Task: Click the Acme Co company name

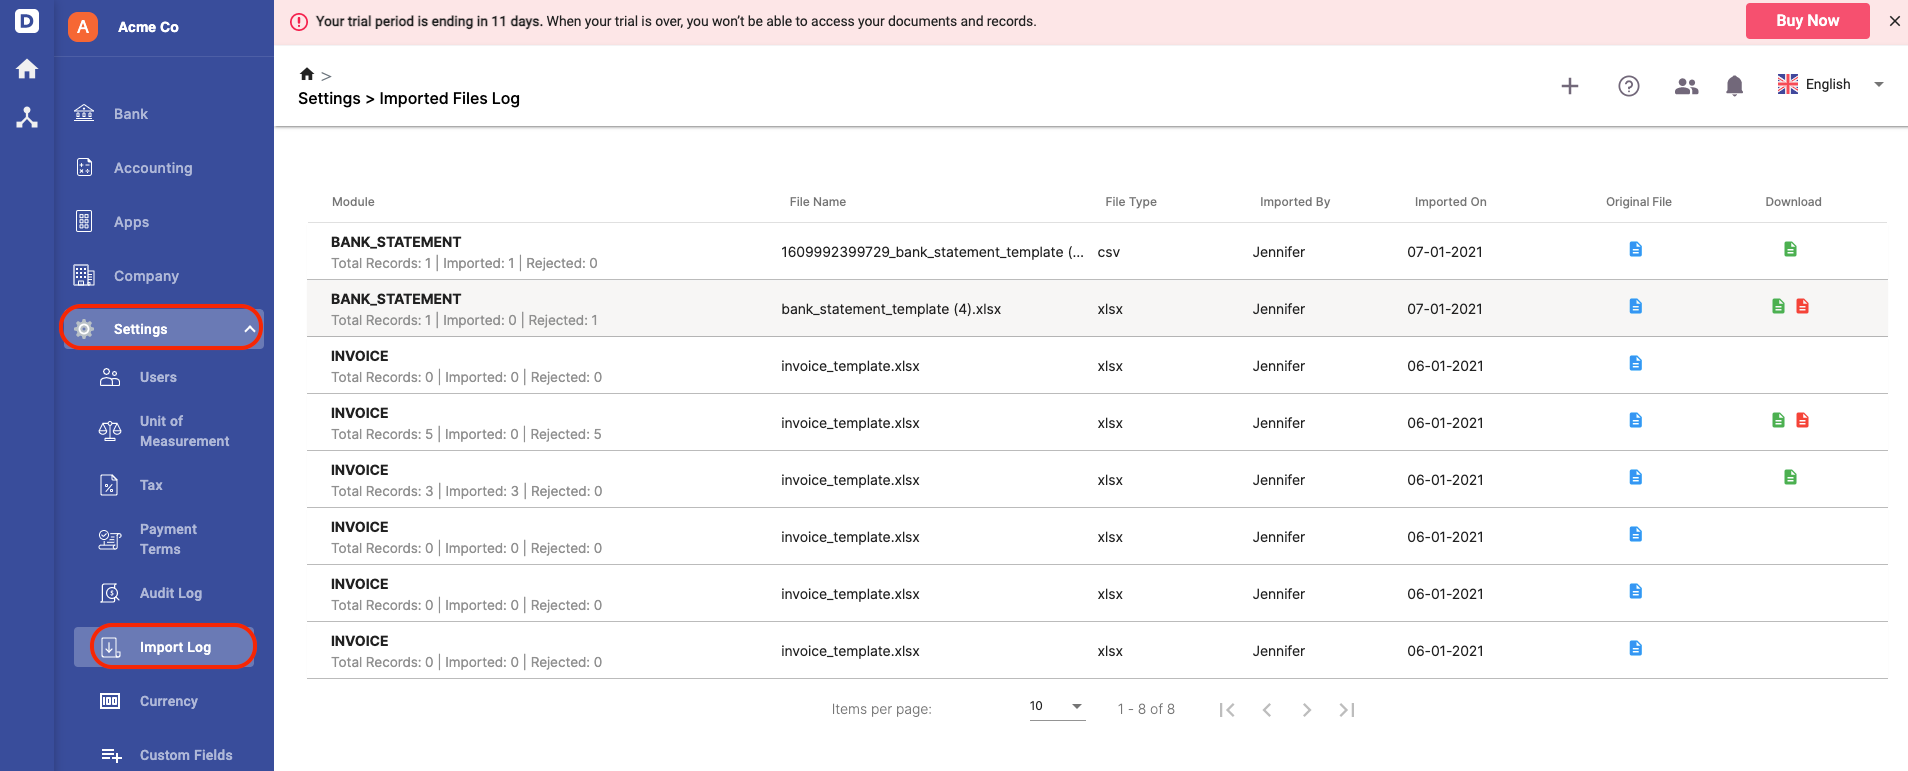Action: point(148,27)
